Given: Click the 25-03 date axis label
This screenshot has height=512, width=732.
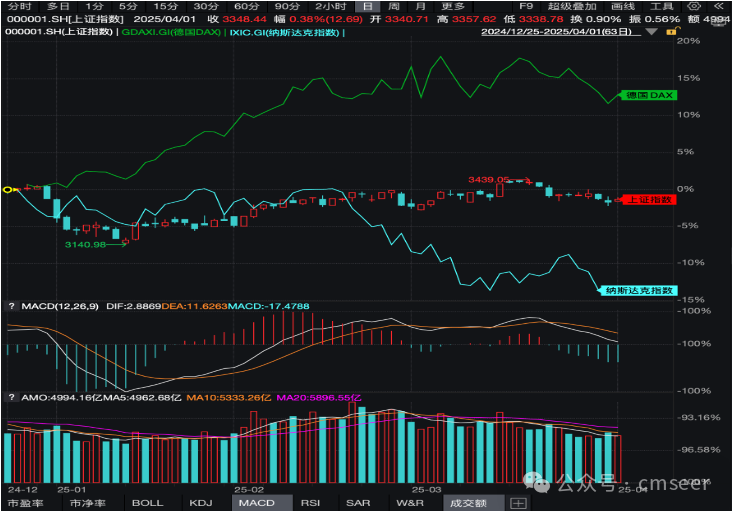Looking at the screenshot, I should point(426,490).
